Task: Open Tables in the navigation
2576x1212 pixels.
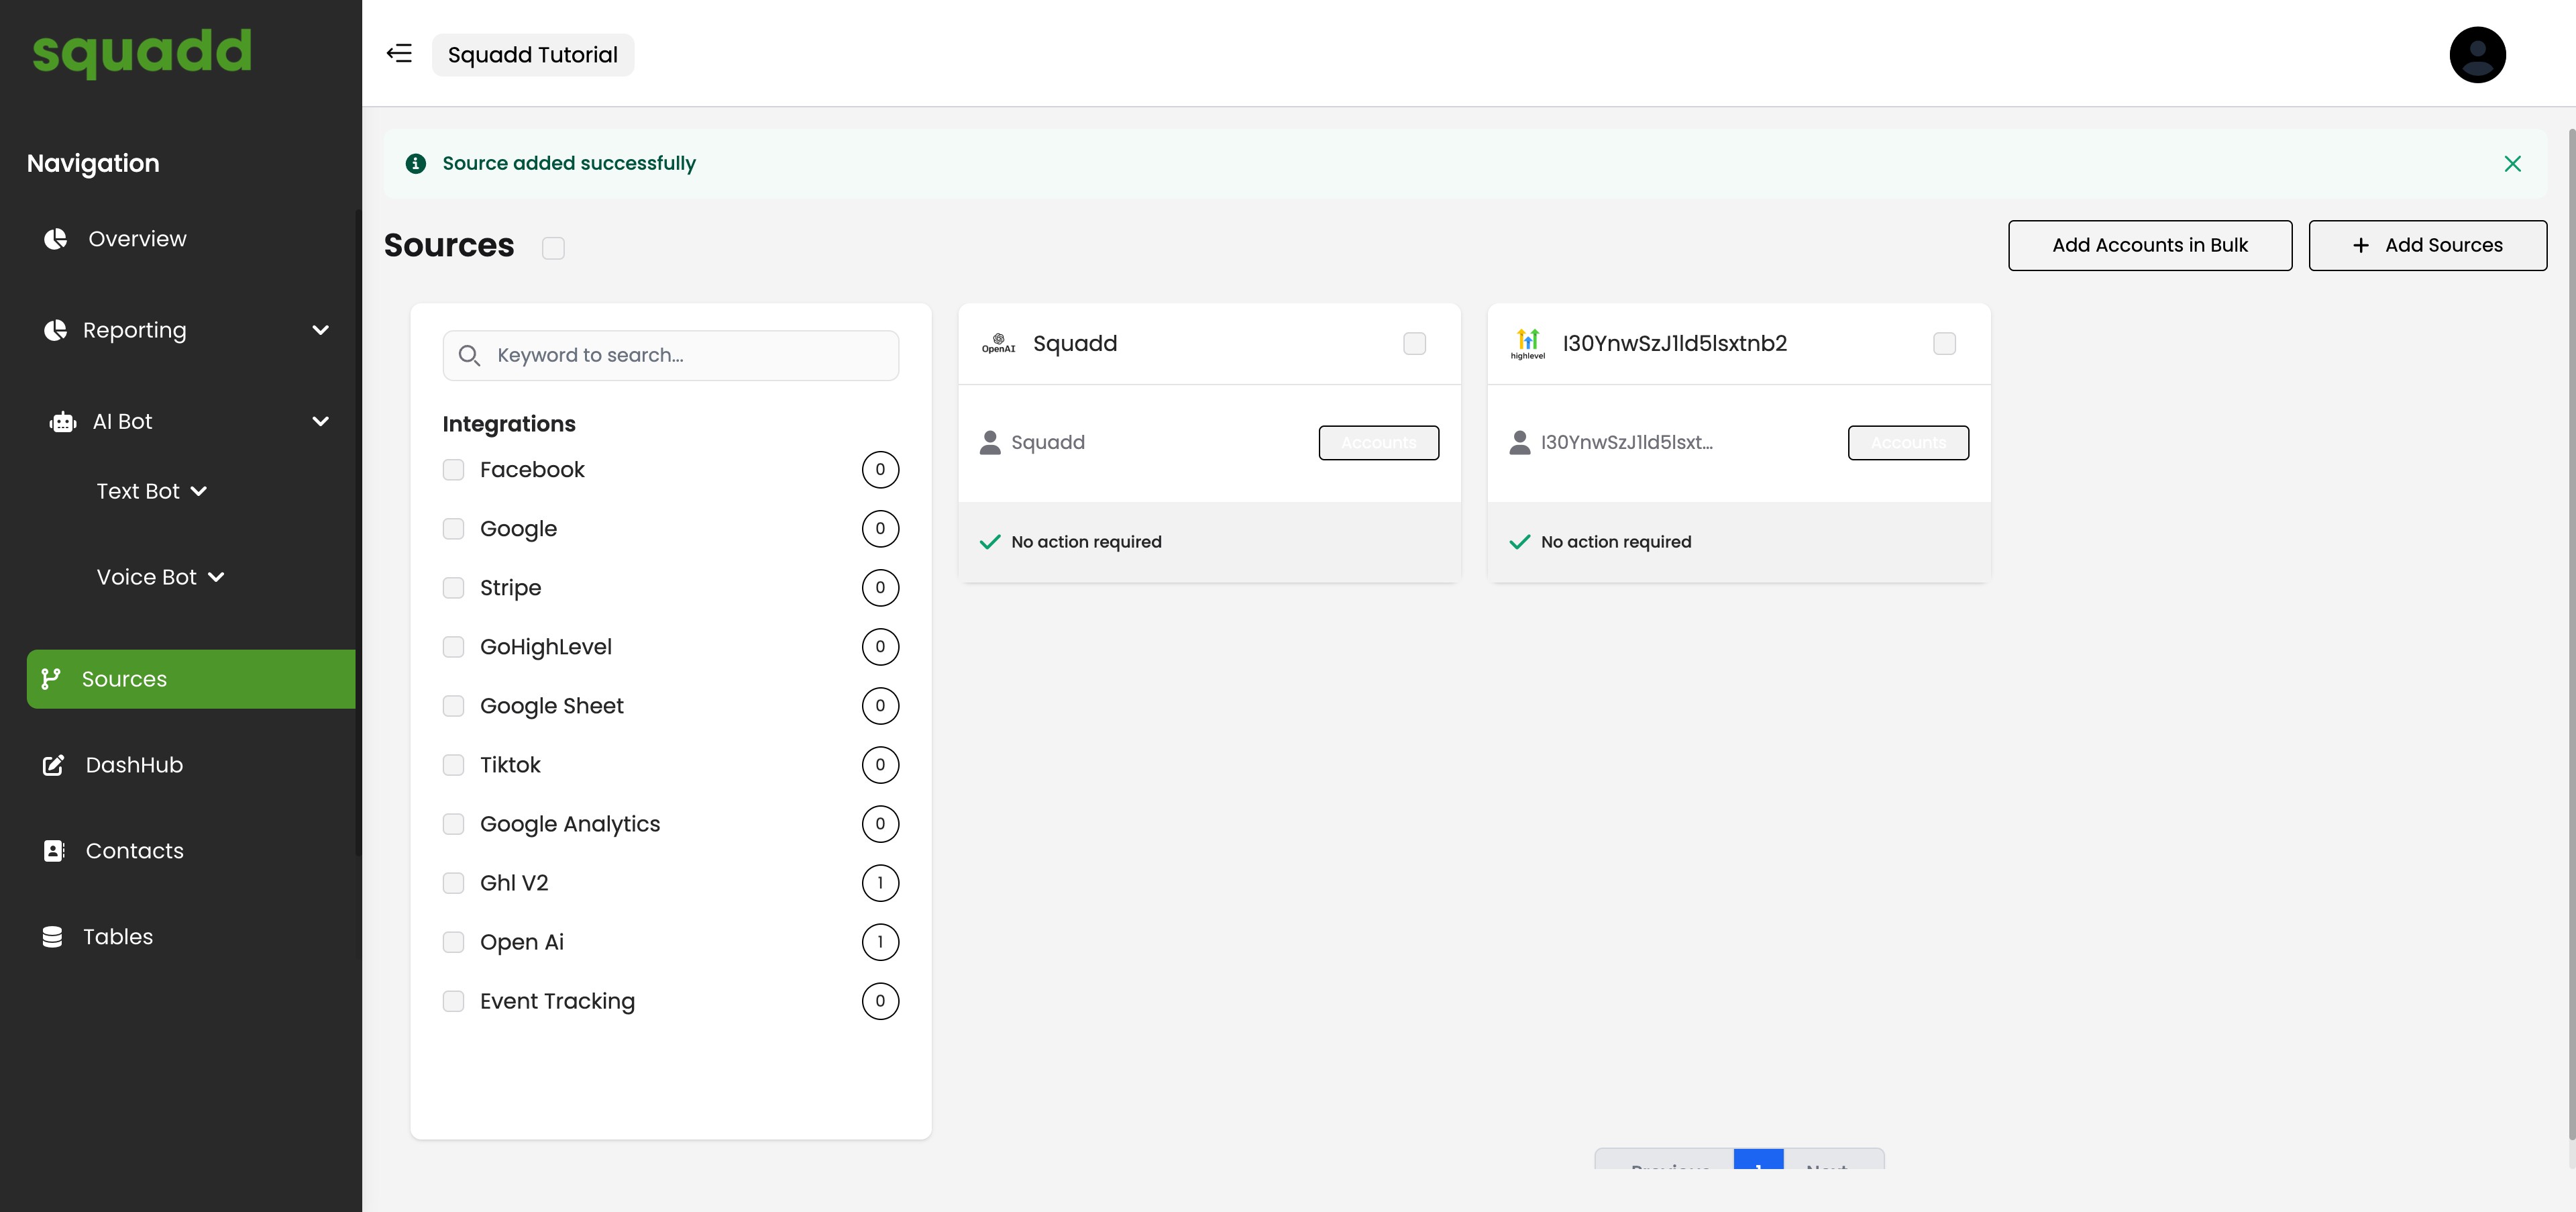Action: (x=117, y=937)
